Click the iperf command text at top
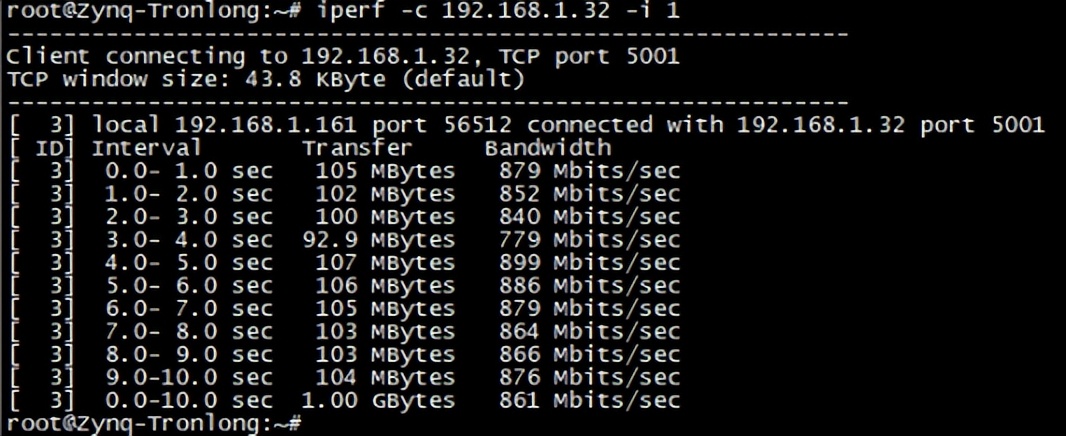The height and width of the screenshot is (436, 1066). [498, 12]
